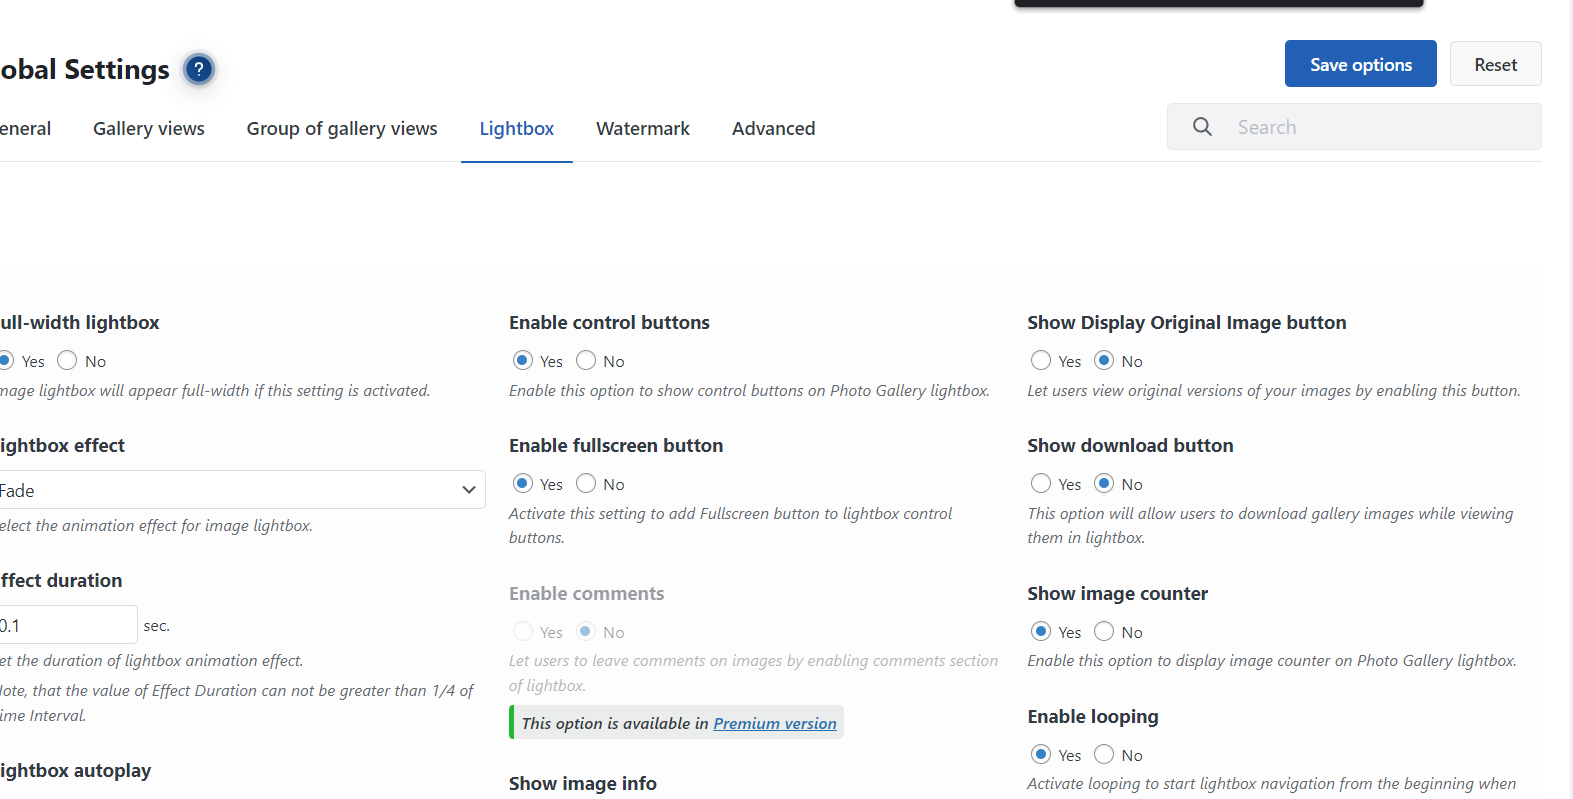Click the Reset button
The height and width of the screenshot is (799, 1573).
(x=1495, y=64)
